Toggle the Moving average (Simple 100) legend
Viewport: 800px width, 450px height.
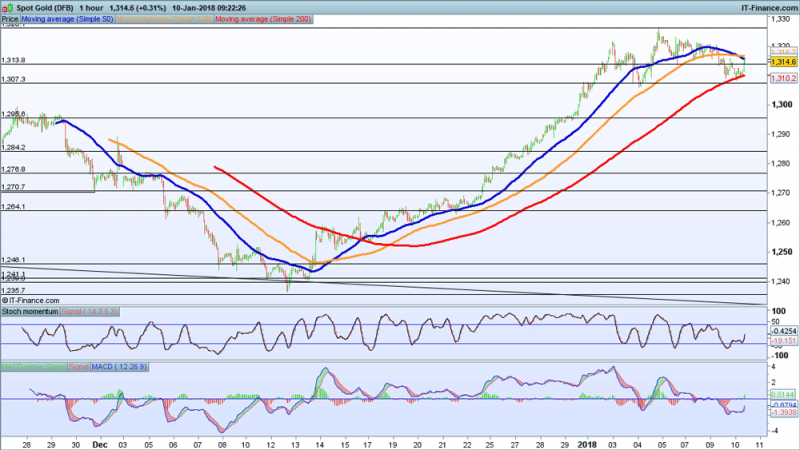point(167,19)
